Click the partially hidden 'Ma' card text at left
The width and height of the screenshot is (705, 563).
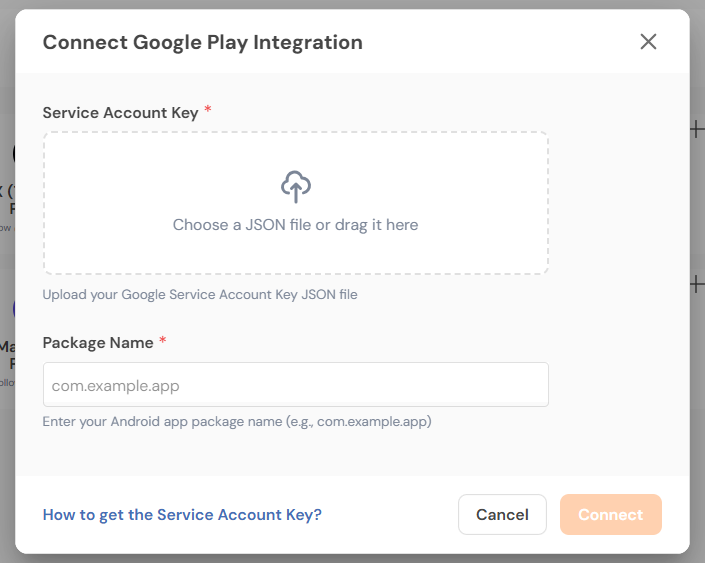7,348
